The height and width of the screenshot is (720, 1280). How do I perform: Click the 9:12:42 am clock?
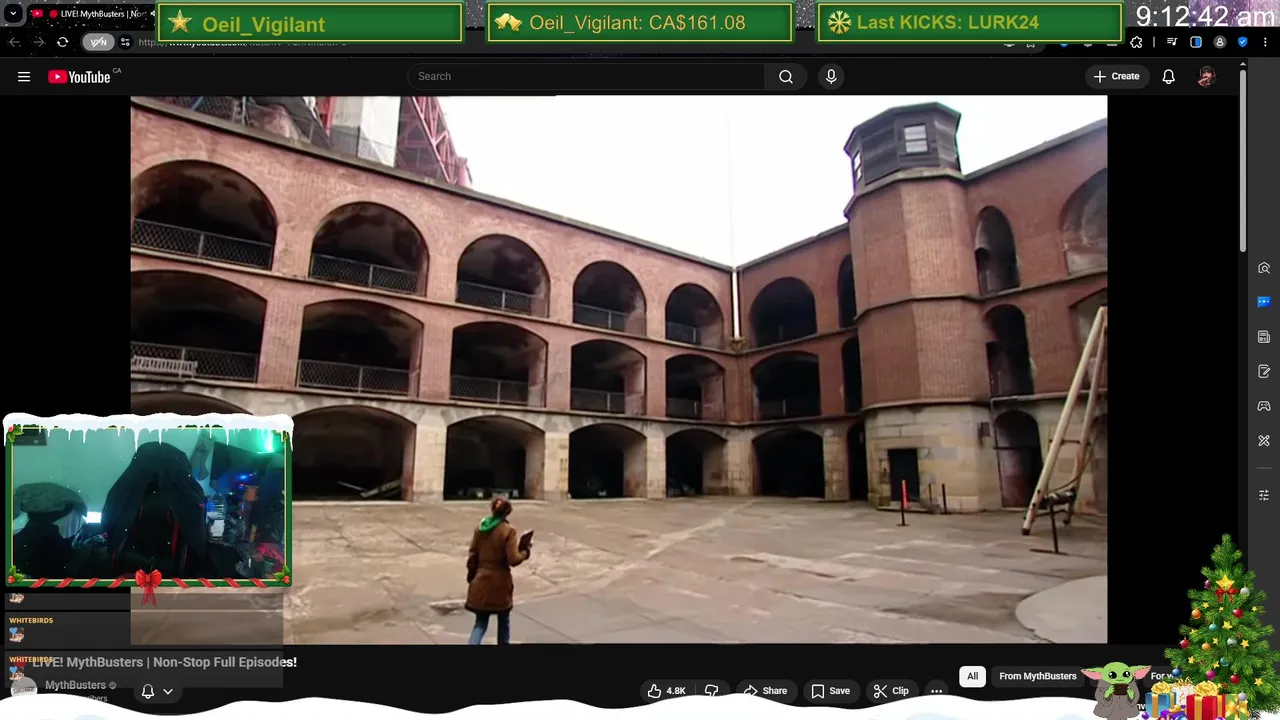1205,17
